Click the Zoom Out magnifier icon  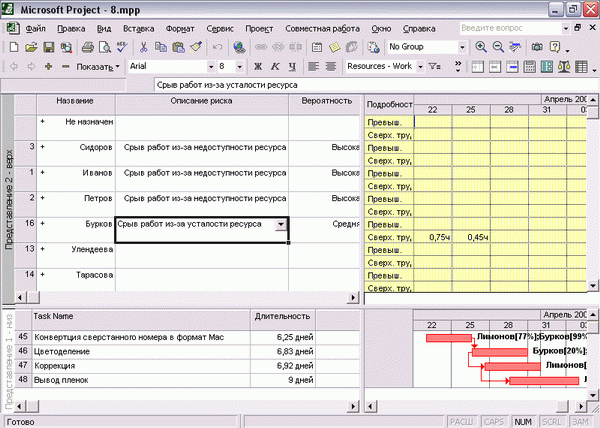498,47
